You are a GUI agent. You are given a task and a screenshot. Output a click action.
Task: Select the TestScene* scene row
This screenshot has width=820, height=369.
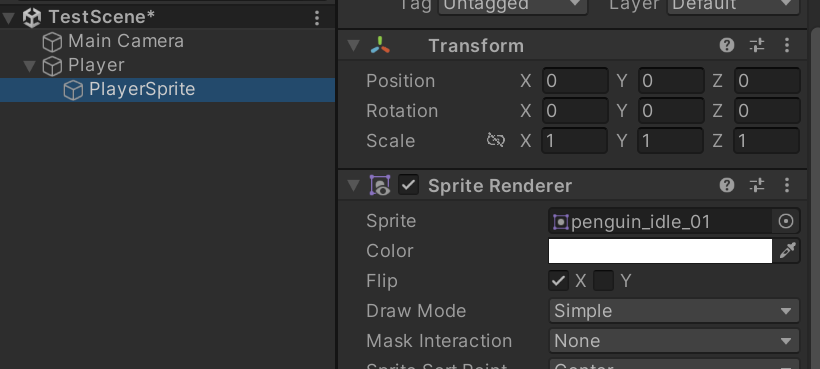(x=167, y=17)
